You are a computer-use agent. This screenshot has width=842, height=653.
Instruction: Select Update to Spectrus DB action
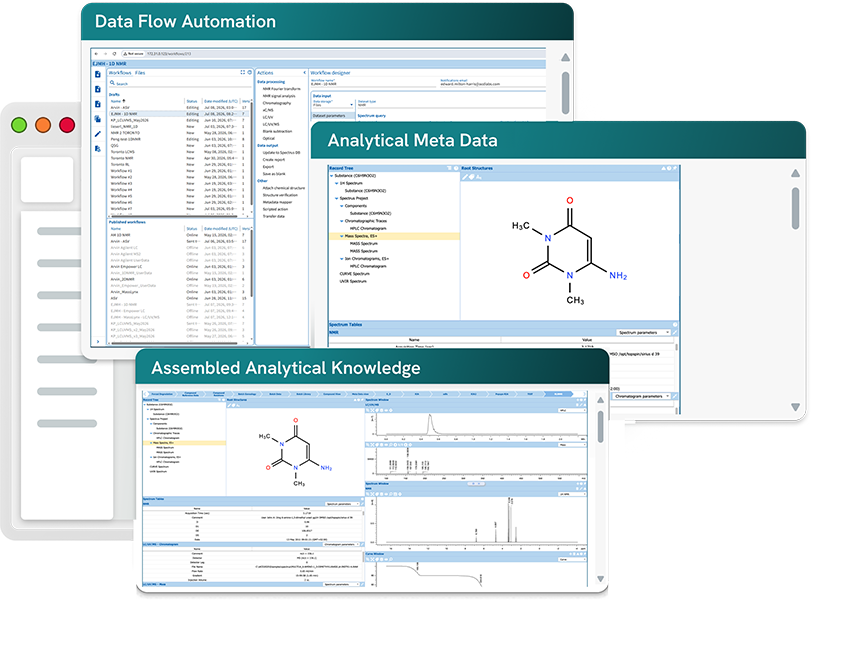click(281, 153)
